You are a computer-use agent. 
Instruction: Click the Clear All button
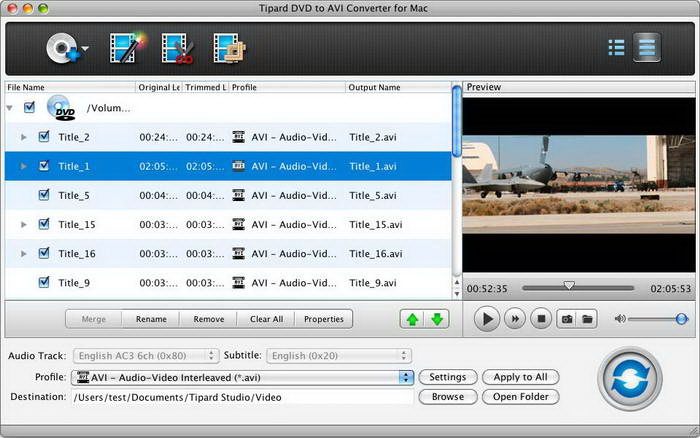pyautogui.click(x=266, y=319)
